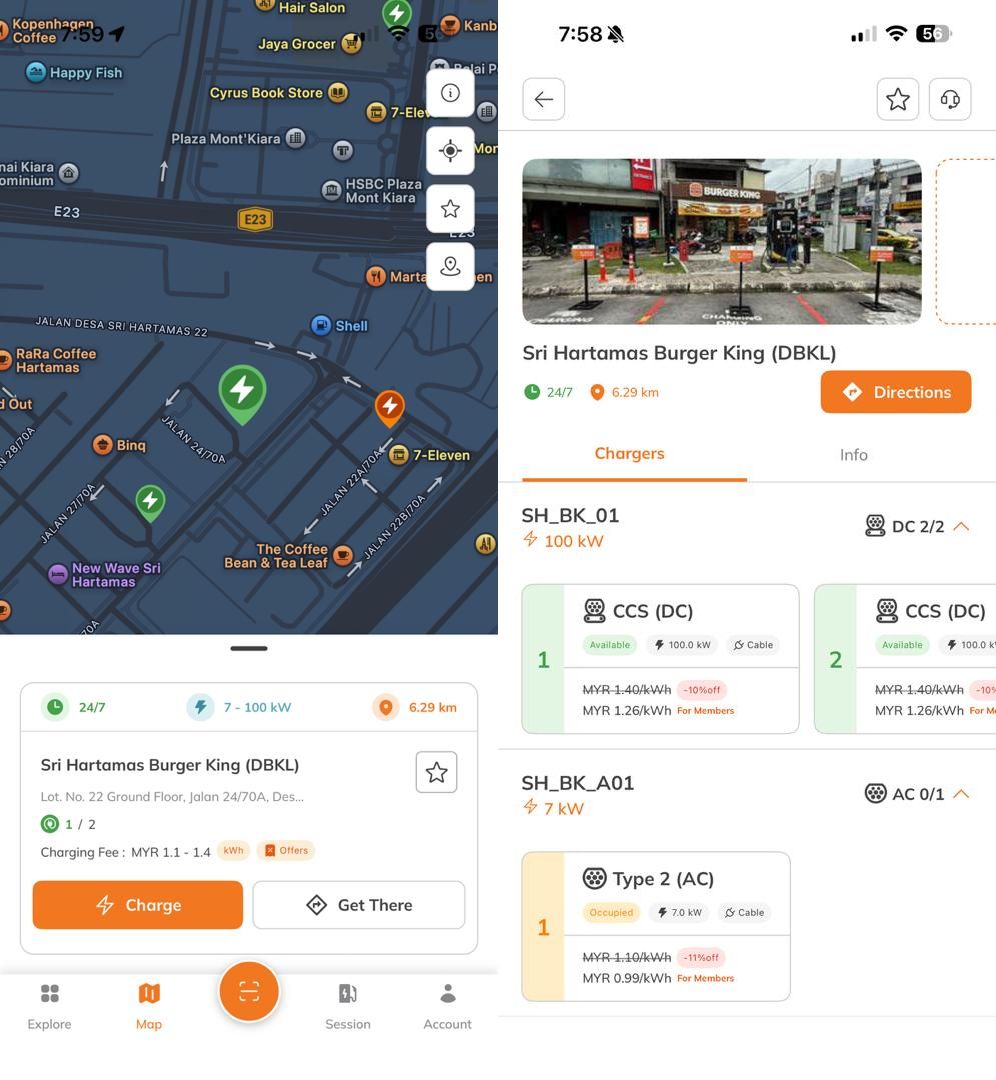Go back using the arrow button
Image resolution: width=996 pixels, height=1080 pixels.
tap(543, 99)
